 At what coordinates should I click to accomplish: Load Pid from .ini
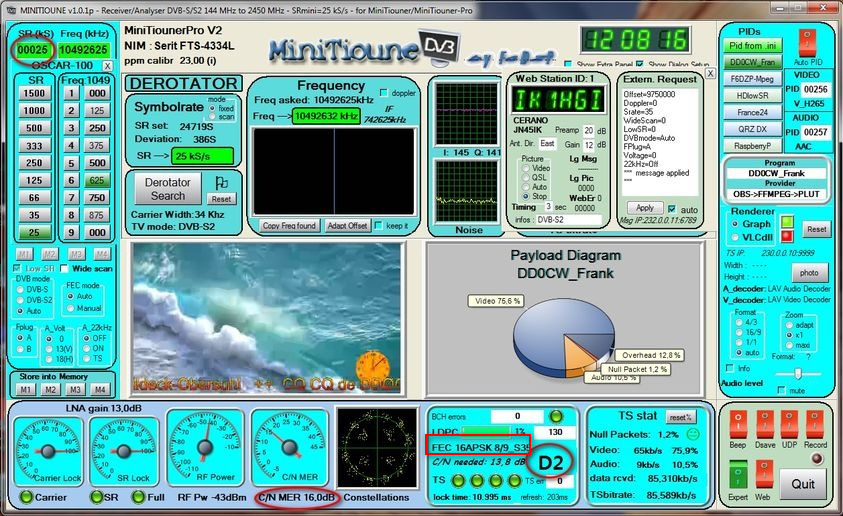pyautogui.click(x=752, y=46)
